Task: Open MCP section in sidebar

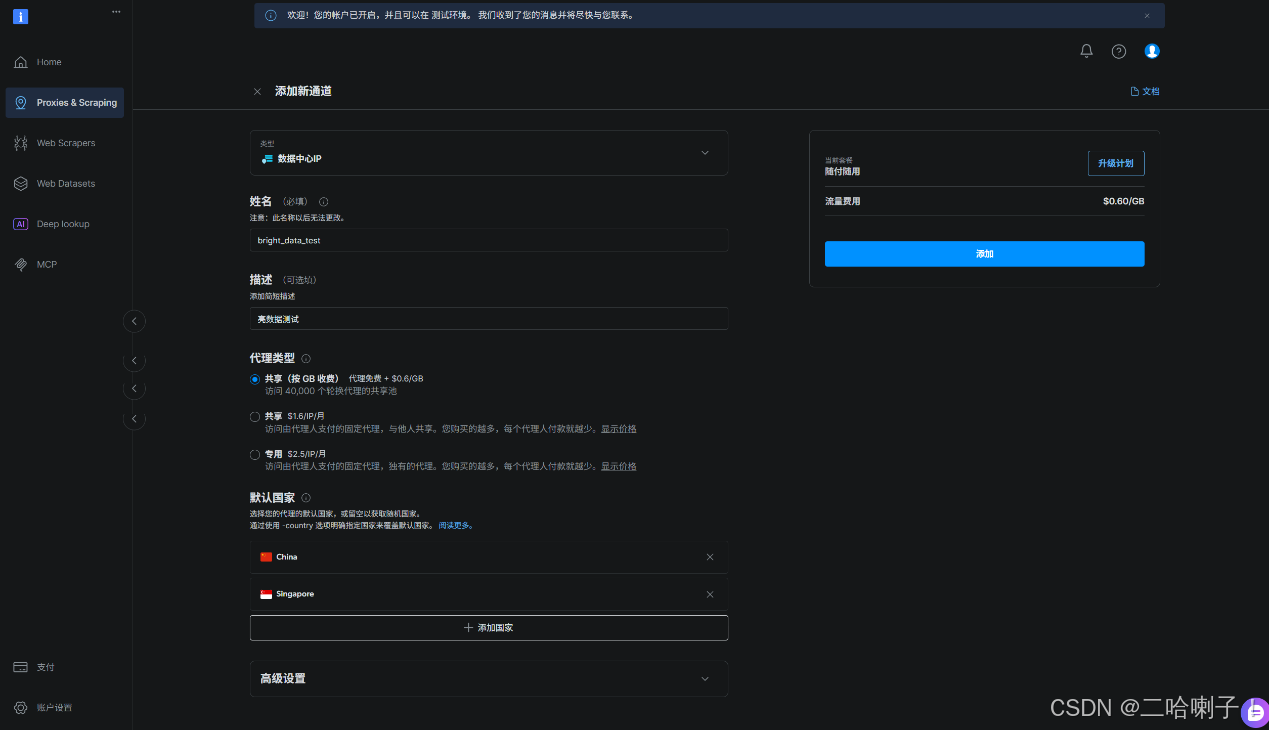Action: click(x=66, y=265)
